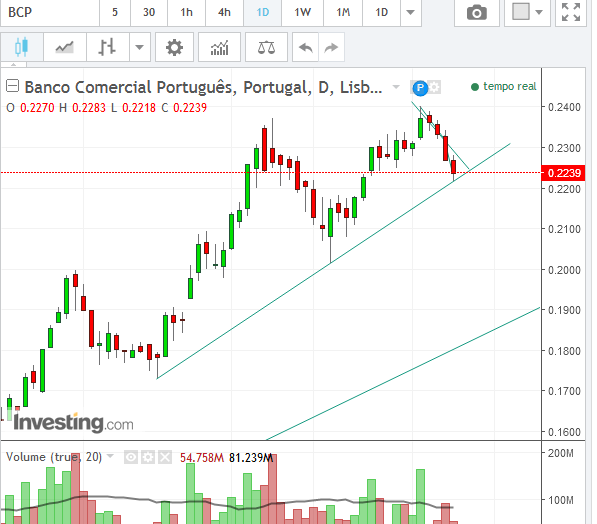Open the chart layout selector square
The width and height of the screenshot is (597, 524).
(x=521, y=12)
